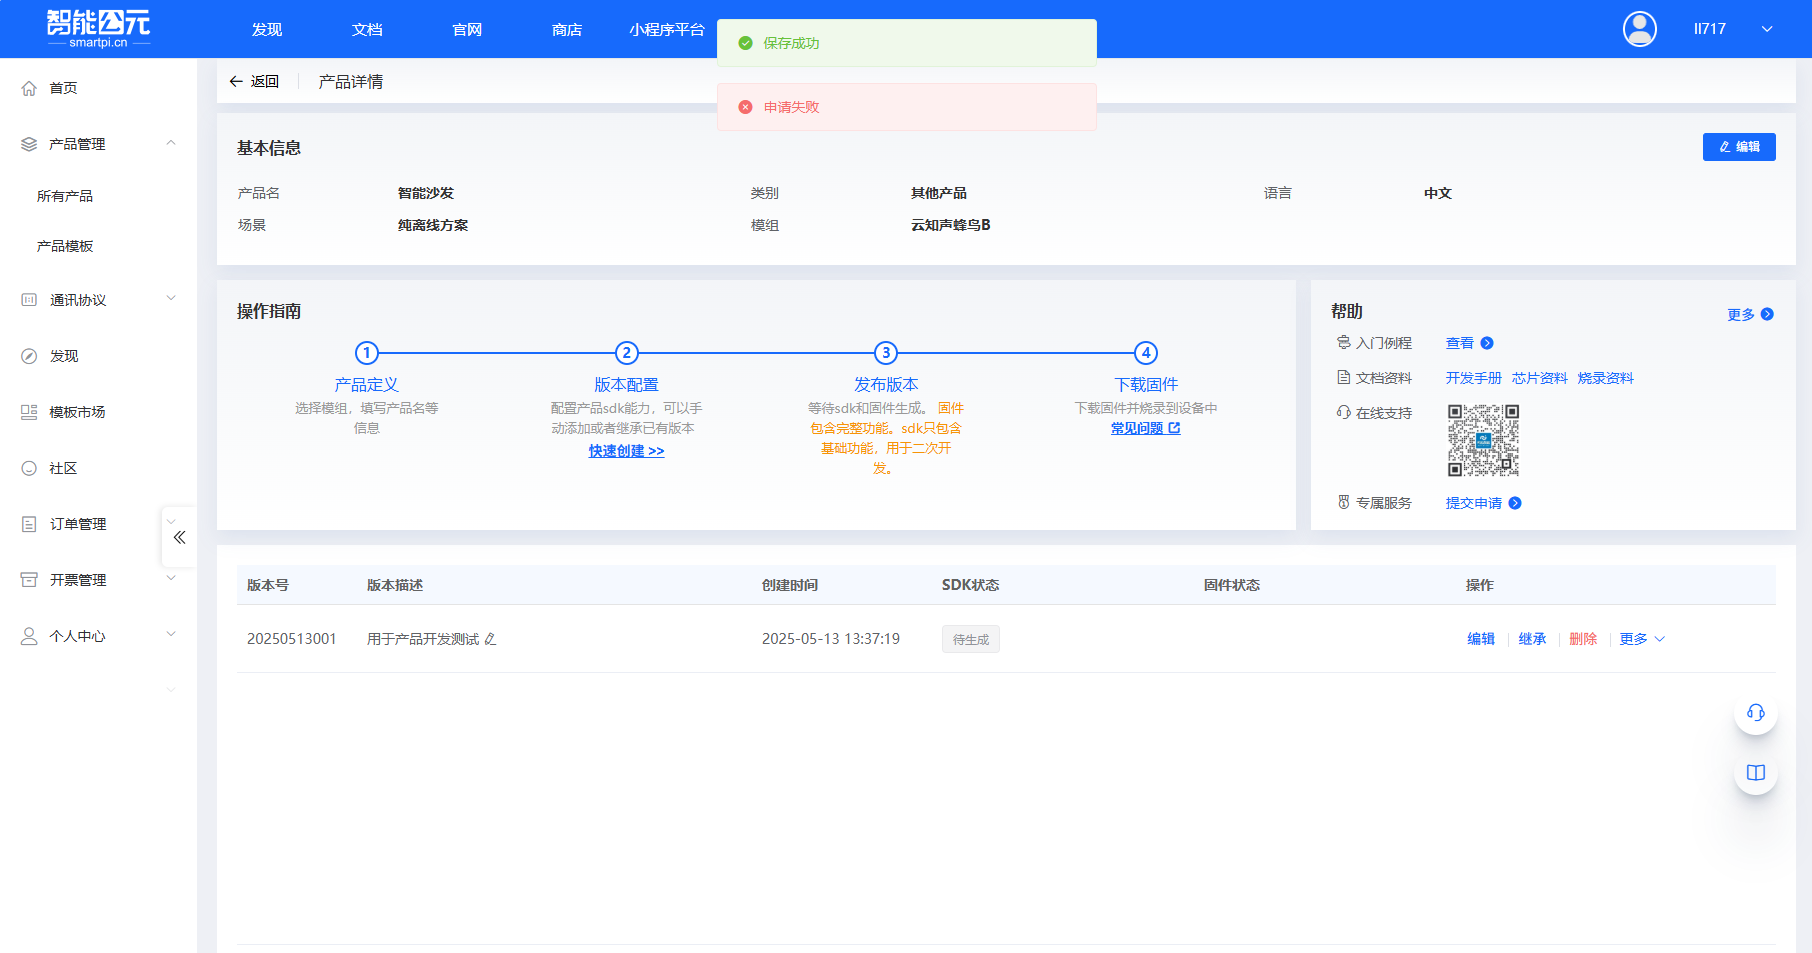
Task: Open 模板市场 template market in sidebar
Action: coord(75,411)
